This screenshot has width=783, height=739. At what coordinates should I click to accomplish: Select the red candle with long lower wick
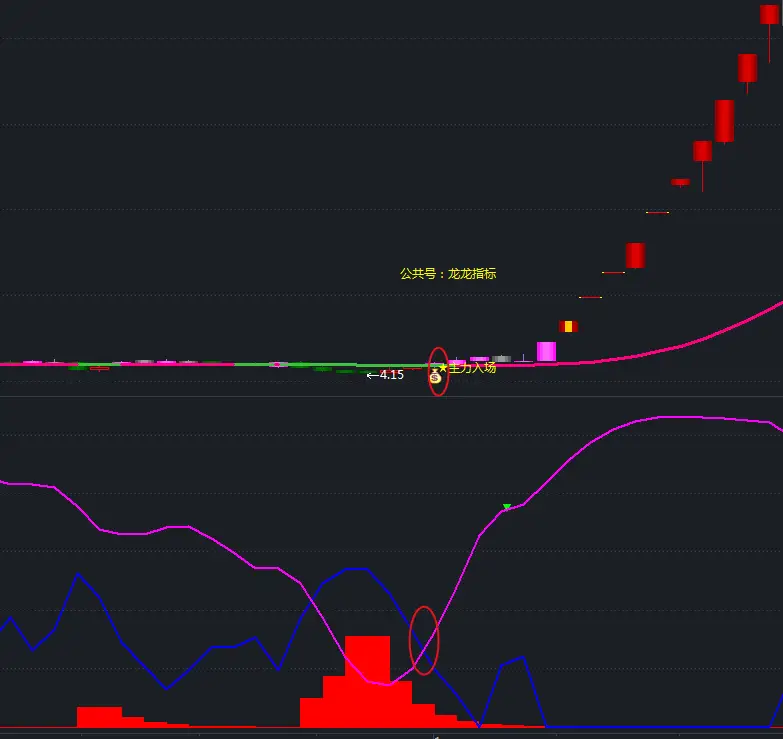click(702, 152)
